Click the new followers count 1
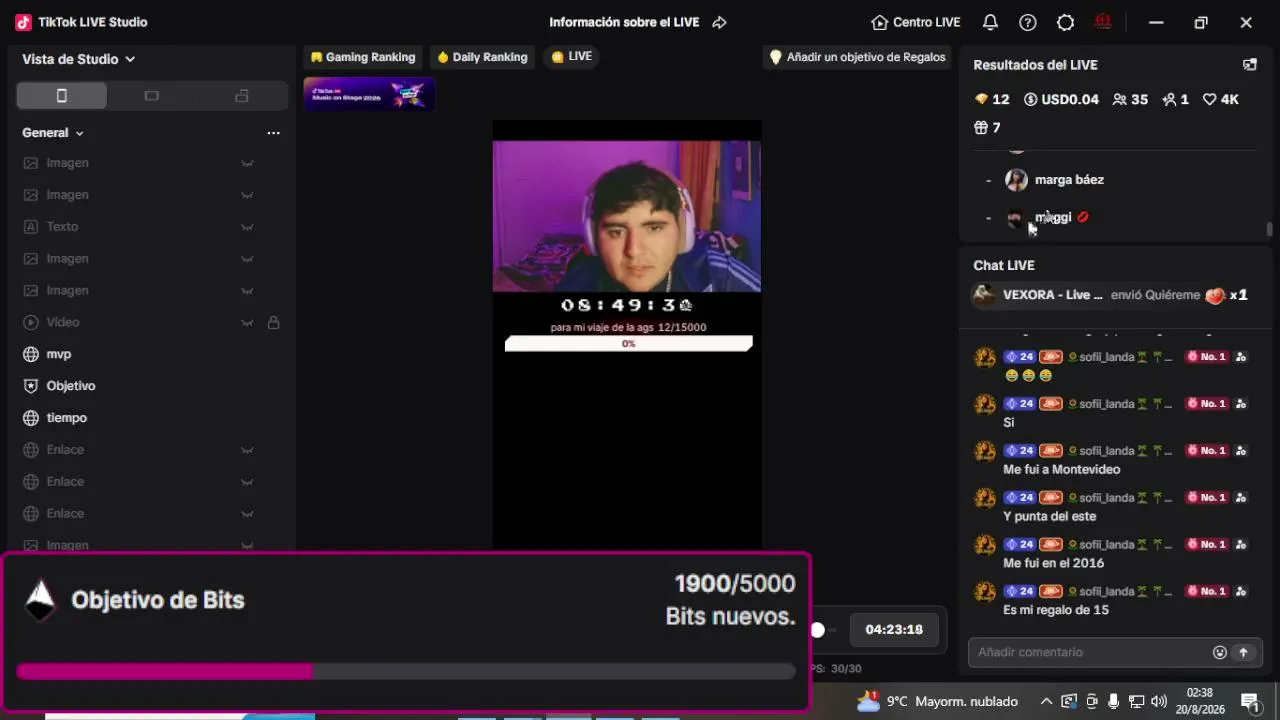 pyautogui.click(x=1175, y=99)
